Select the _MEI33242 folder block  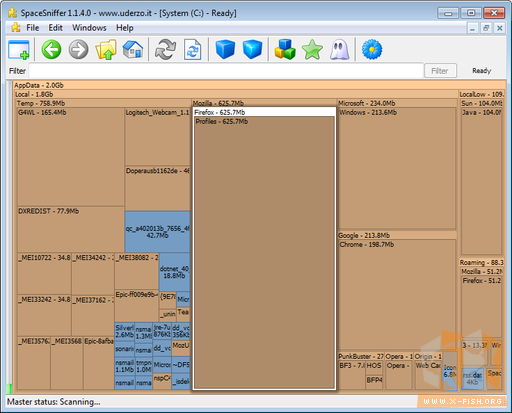[44, 315]
